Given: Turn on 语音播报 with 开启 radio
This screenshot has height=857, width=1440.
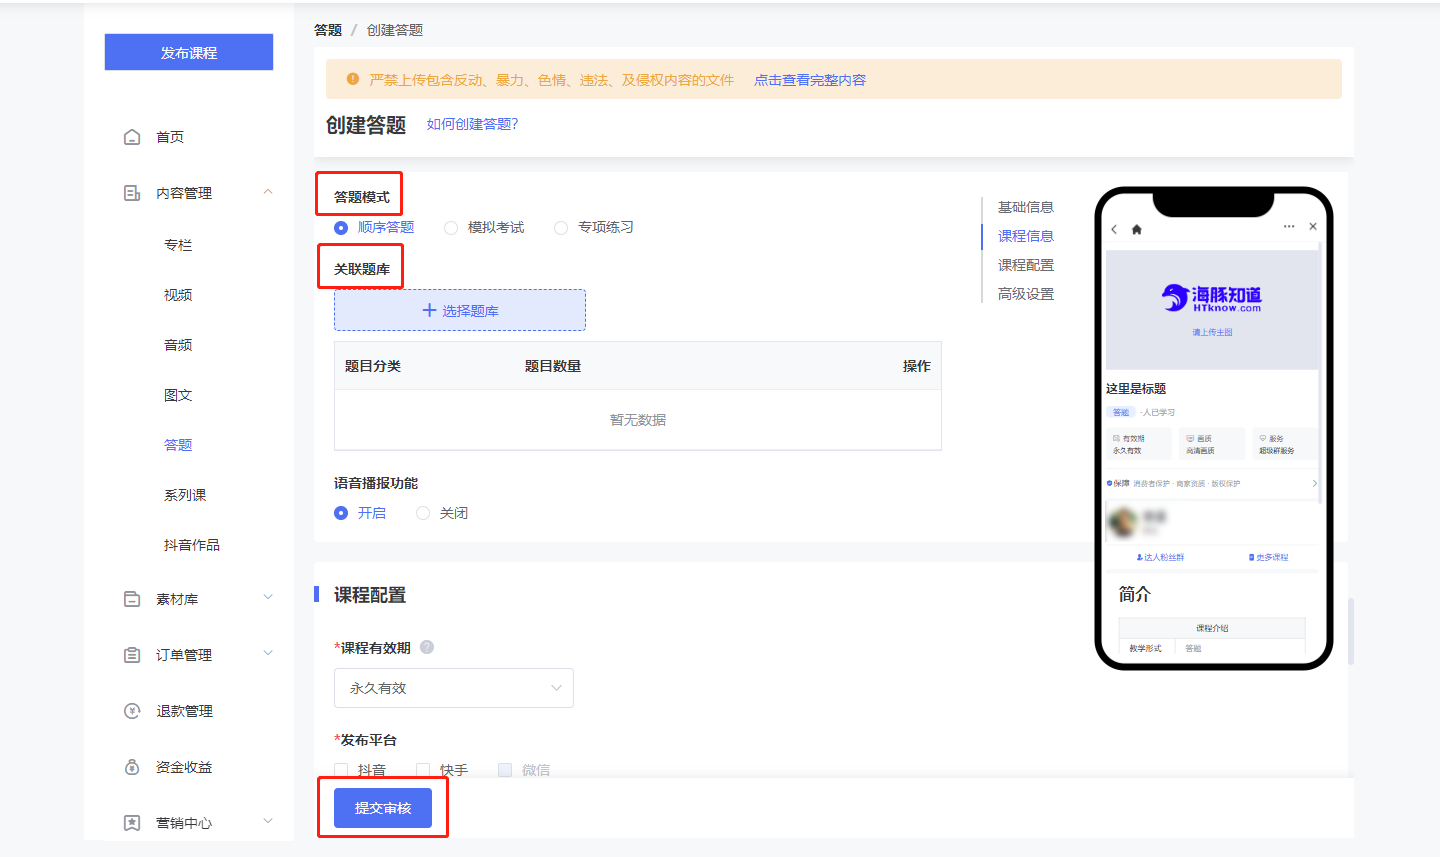Looking at the screenshot, I should (x=341, y=513).
